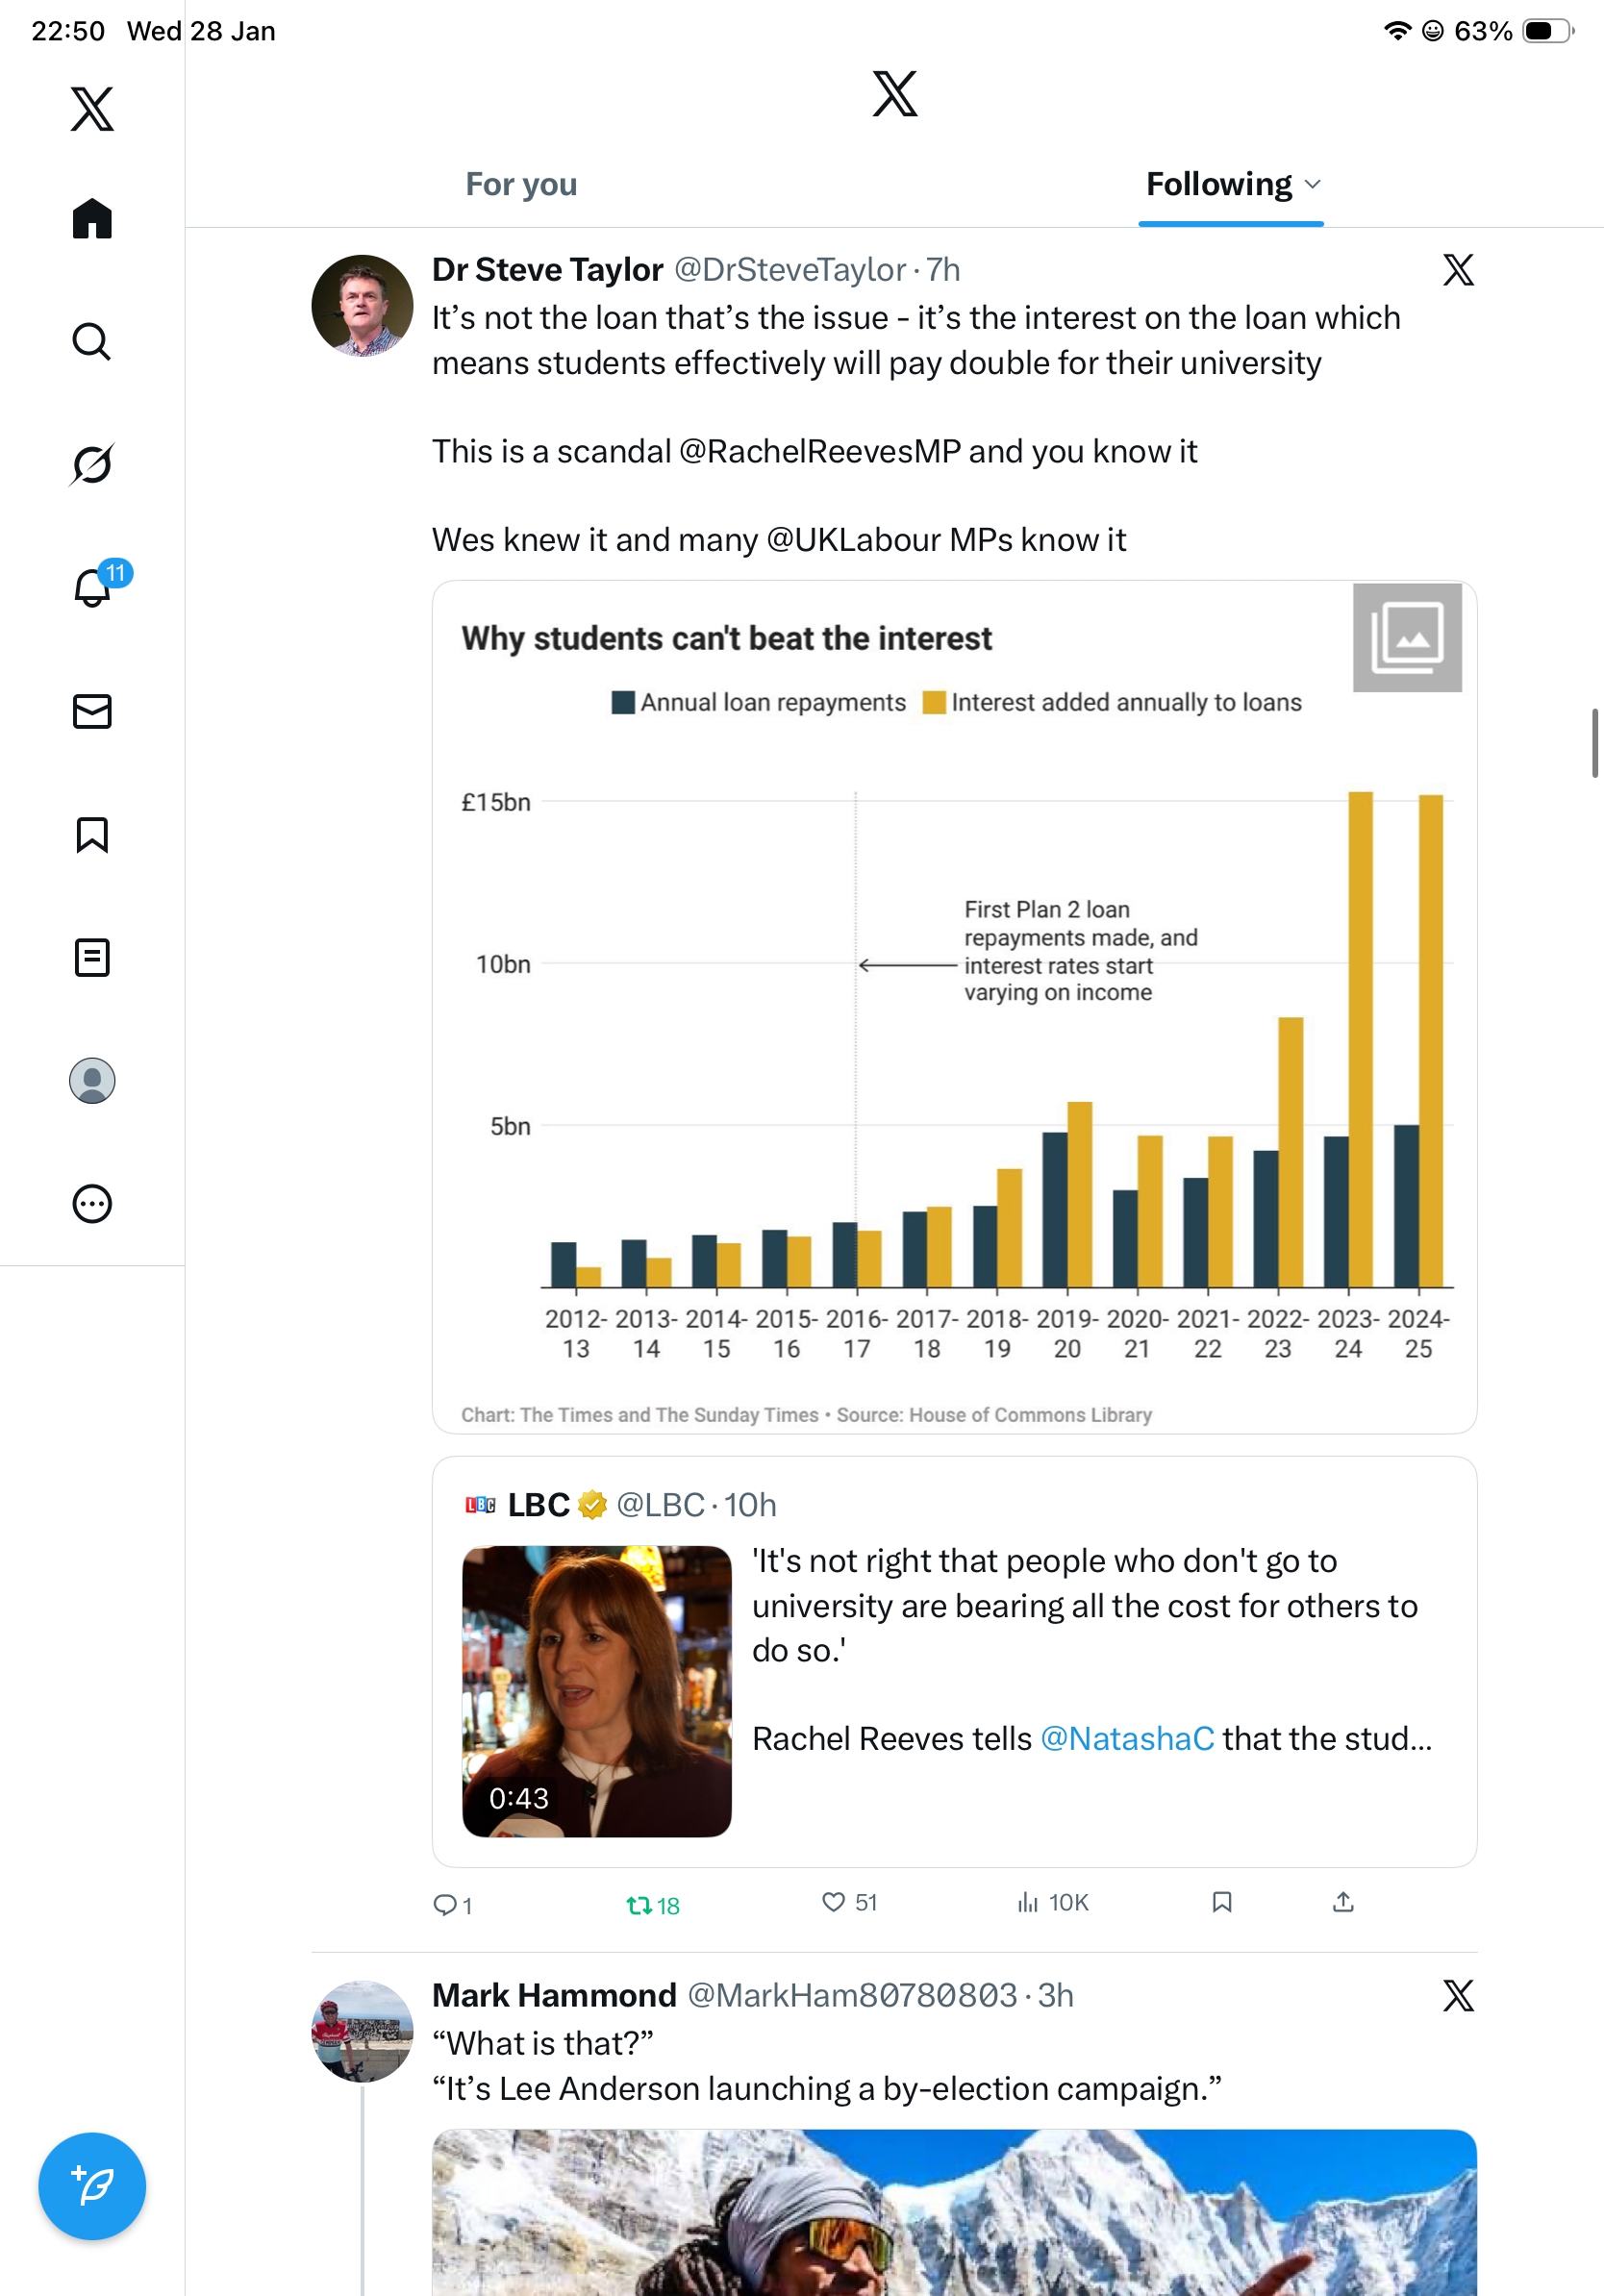Open the Home feed in sidebar
Image resolution: width=1604 pixels, height=2296 pixels.
coord(92,218)
